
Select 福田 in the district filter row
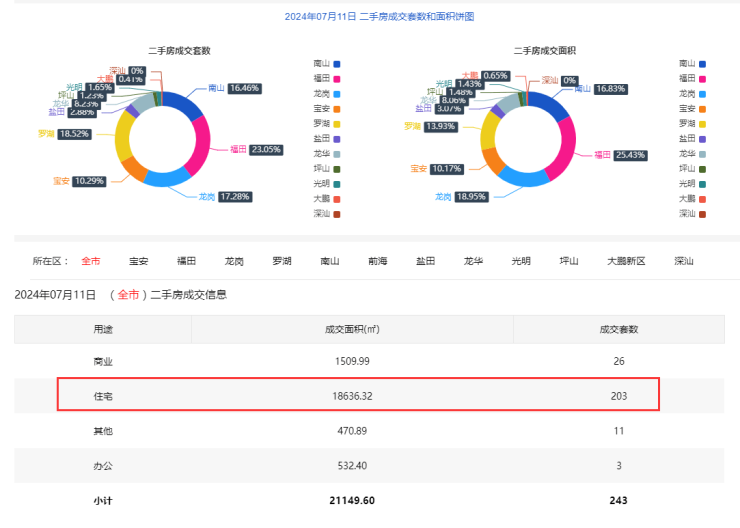pyautogui.click(x=186, y=261)
